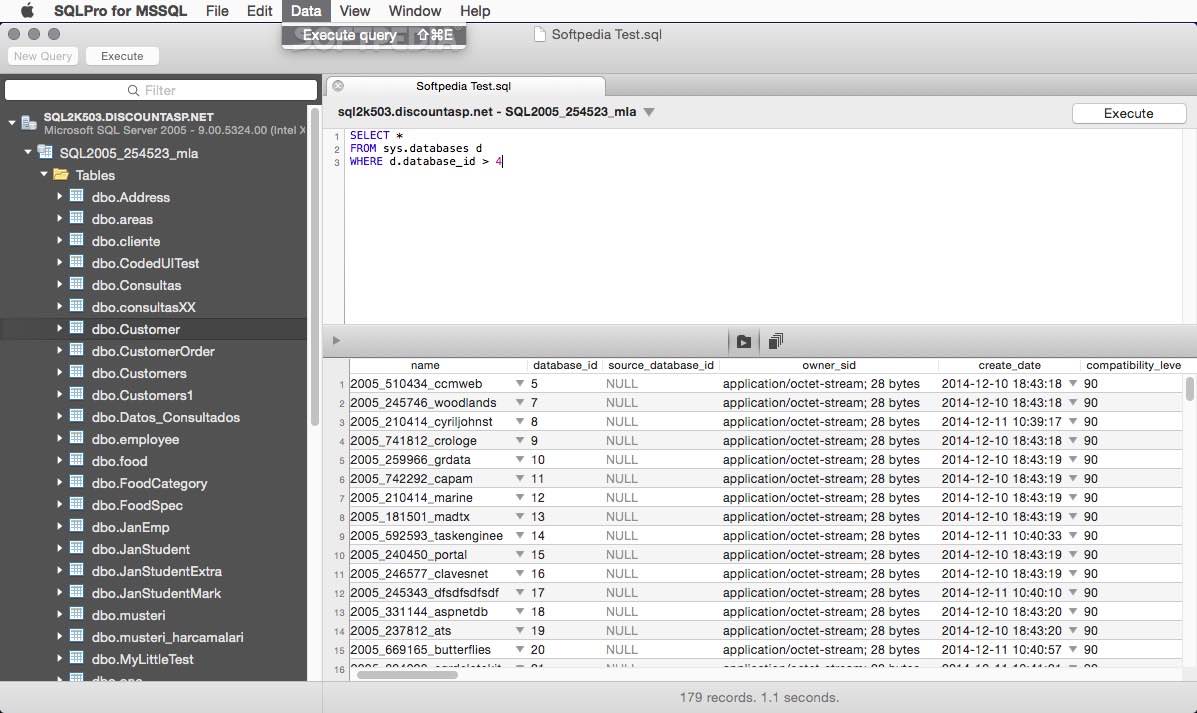Select the dbo.musteri_harcamalari table row
1197x713 pixels.
(x=153, y=637)
